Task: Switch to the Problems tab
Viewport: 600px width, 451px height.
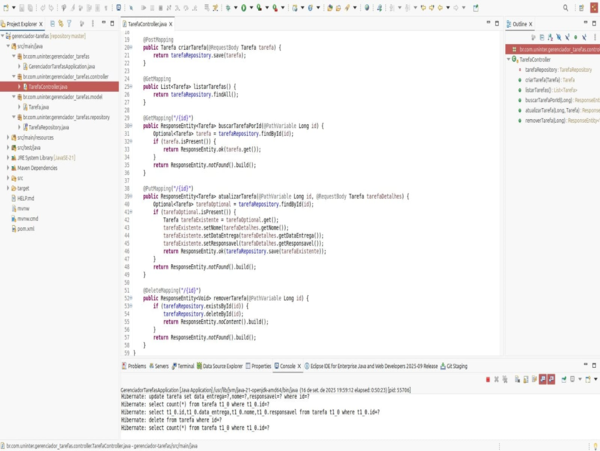Action: point(137,366)
